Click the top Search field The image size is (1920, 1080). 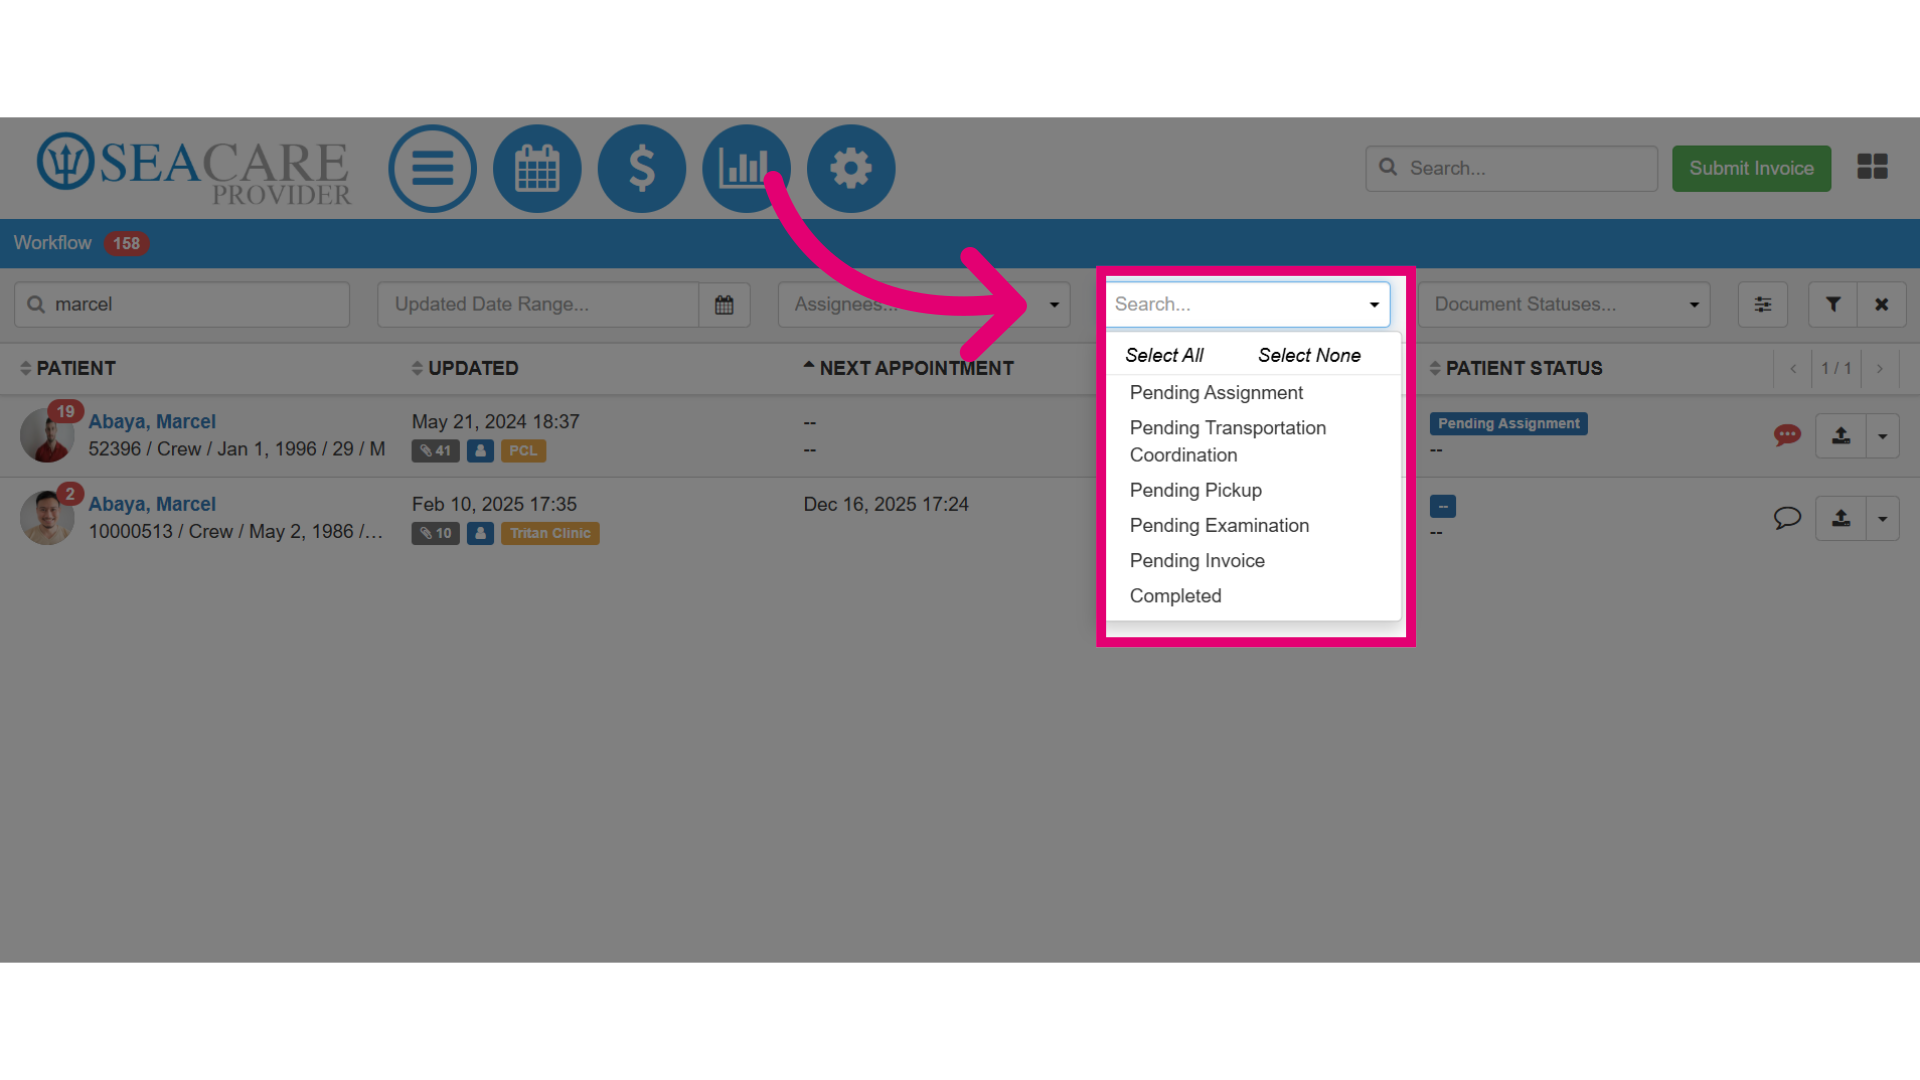click(x=1511, y=168)
